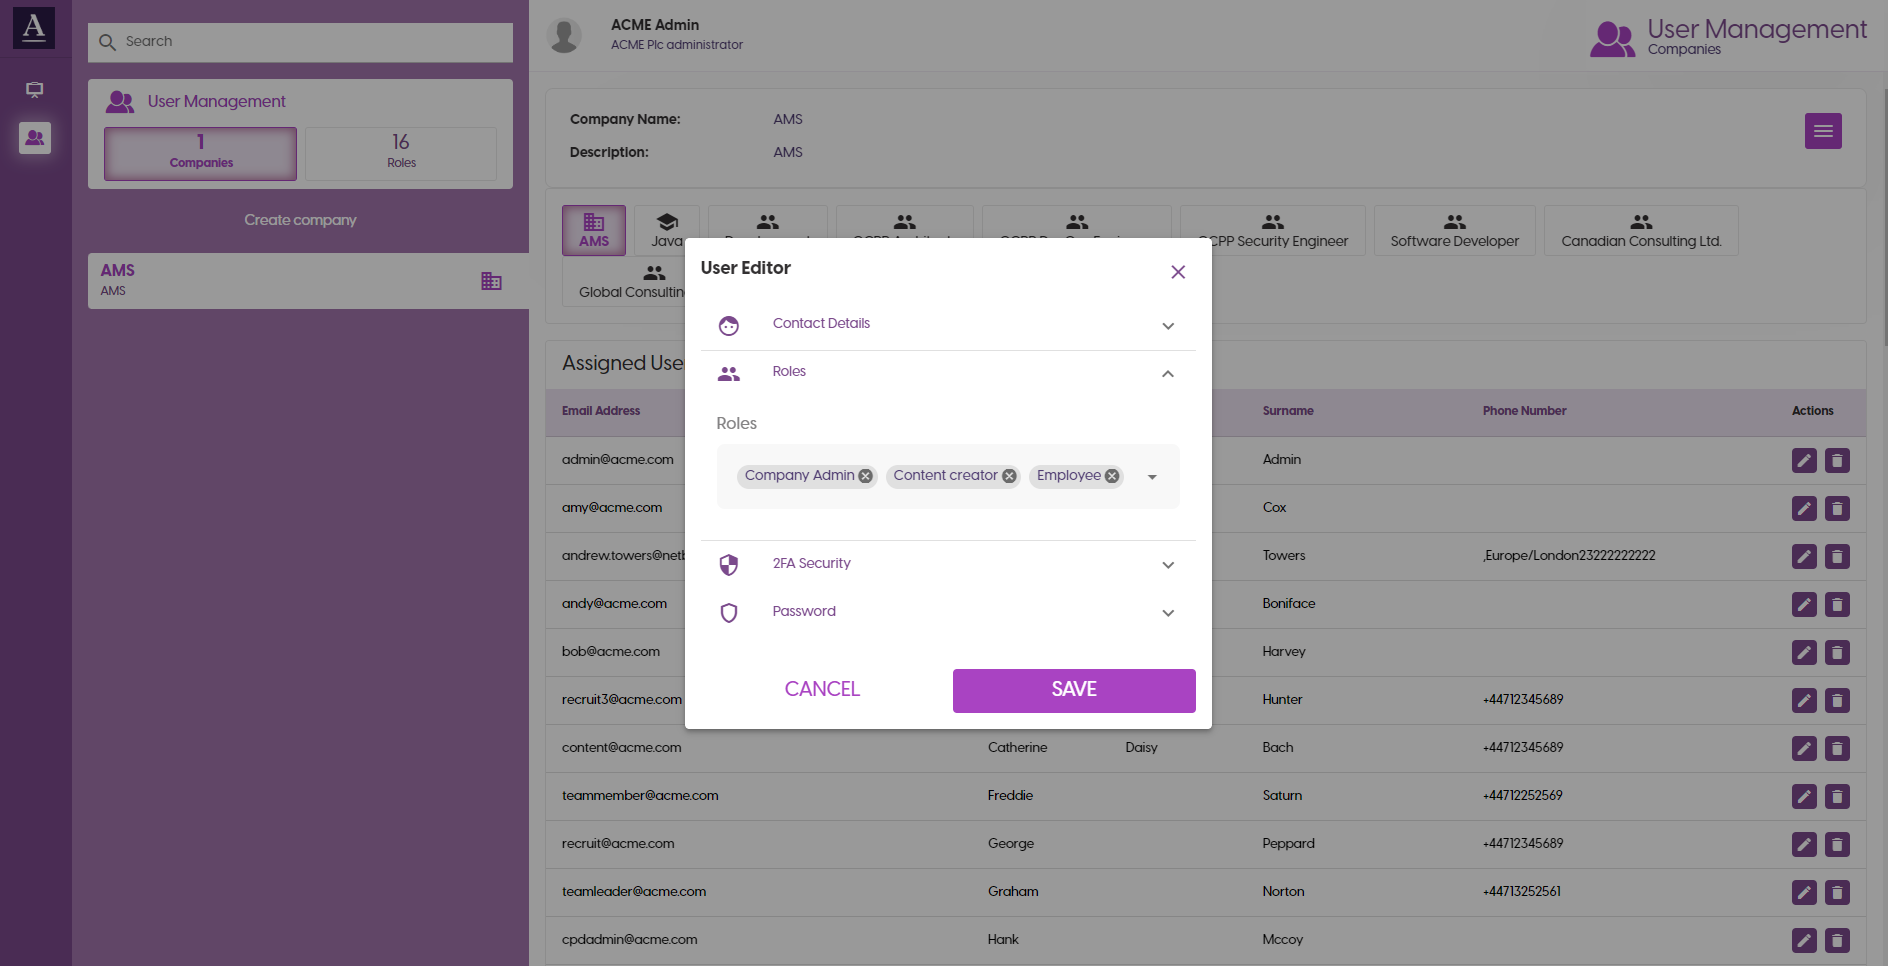Click the users icon in left sidebar
Viewport: 1888px width, 966px height.
click(x=35, y=138)
